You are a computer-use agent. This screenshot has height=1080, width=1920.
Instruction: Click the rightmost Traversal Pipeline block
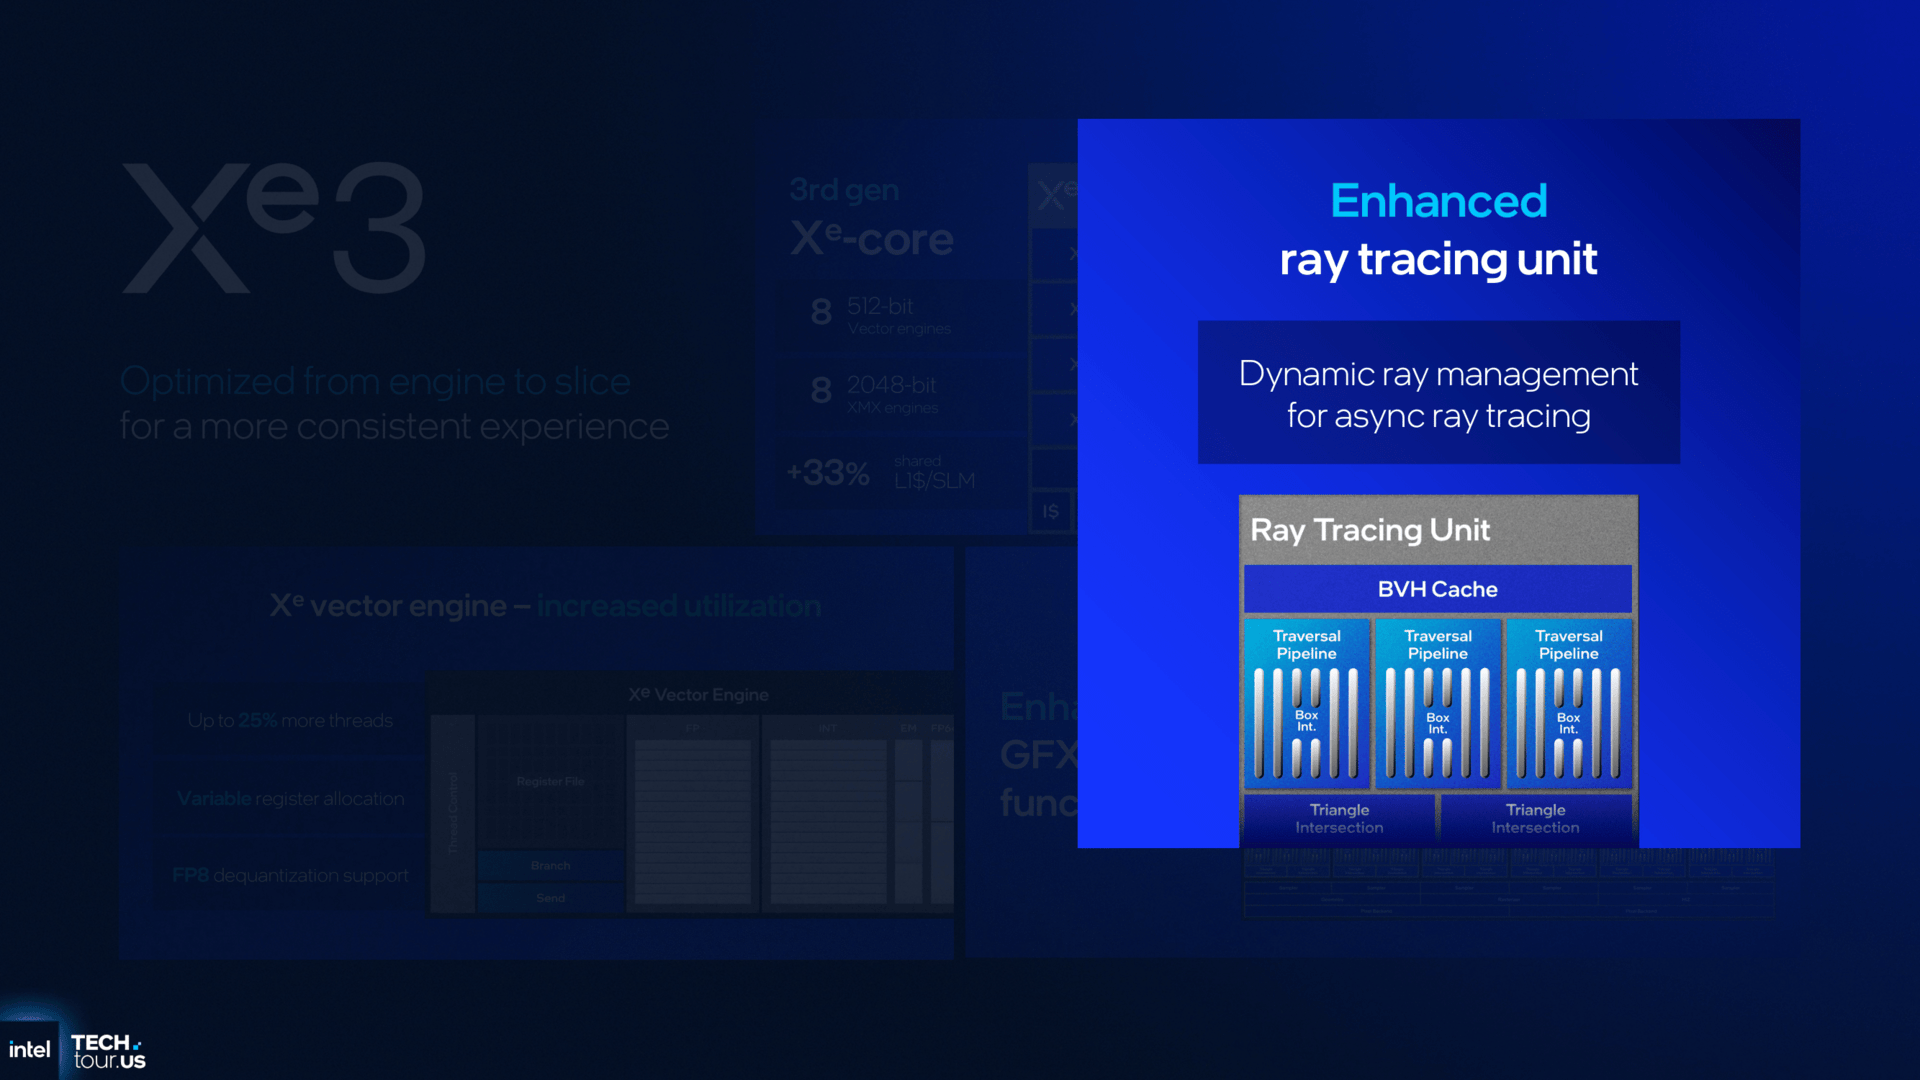click(1568, 702)
